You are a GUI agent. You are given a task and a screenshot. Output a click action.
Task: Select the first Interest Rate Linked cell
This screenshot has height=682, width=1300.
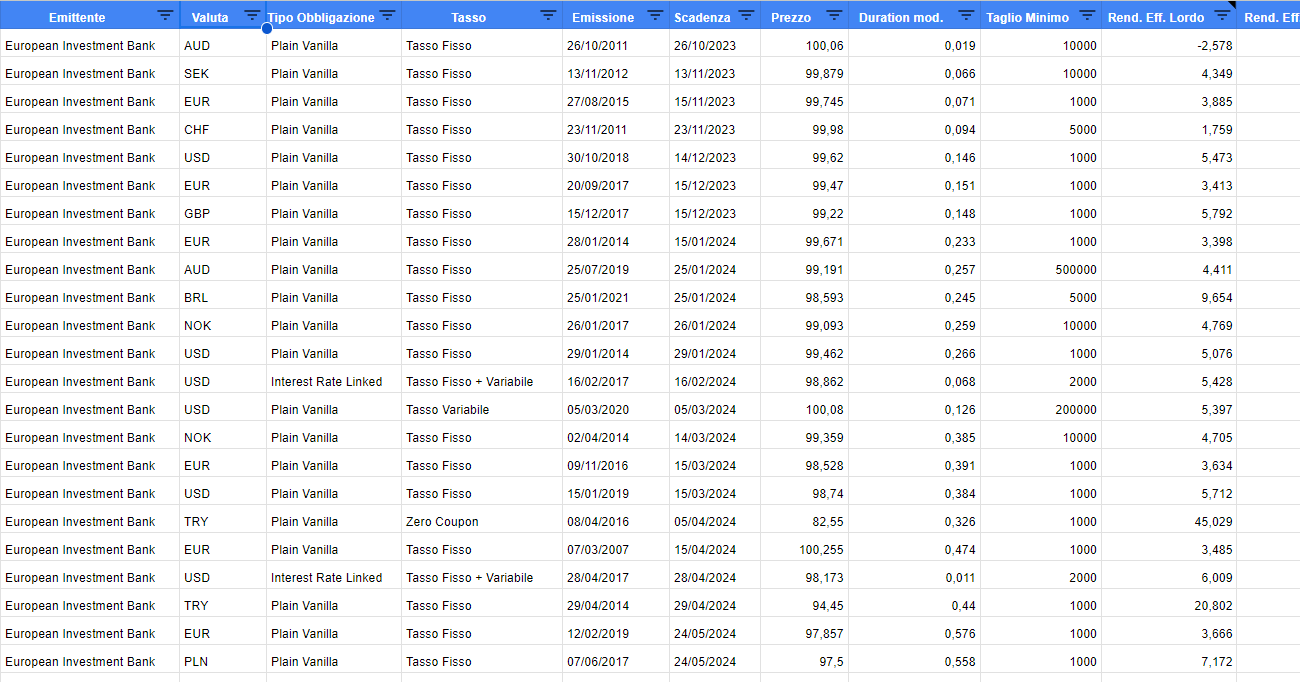[326, 381]
